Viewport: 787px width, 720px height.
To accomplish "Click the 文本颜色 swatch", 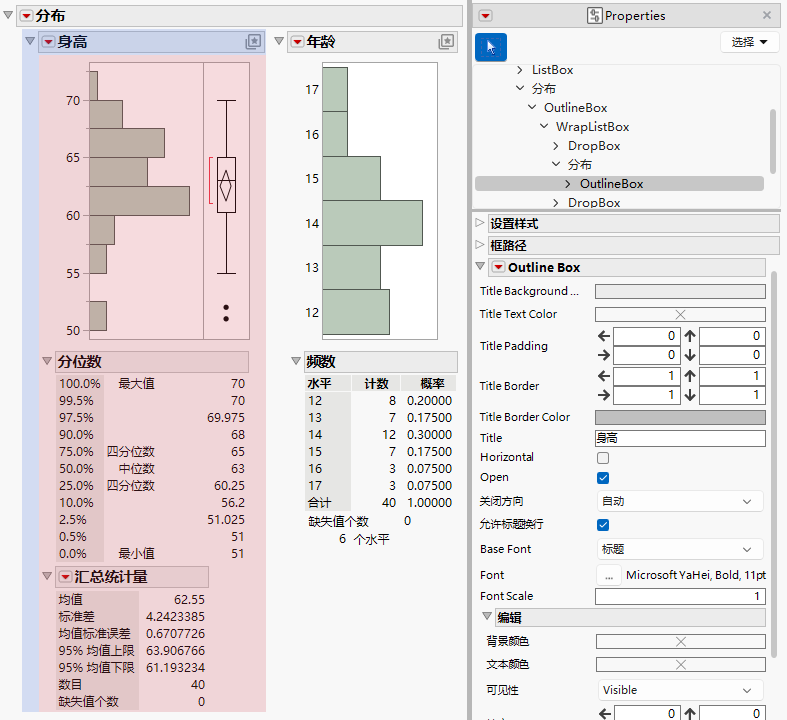I will [681, 665].
